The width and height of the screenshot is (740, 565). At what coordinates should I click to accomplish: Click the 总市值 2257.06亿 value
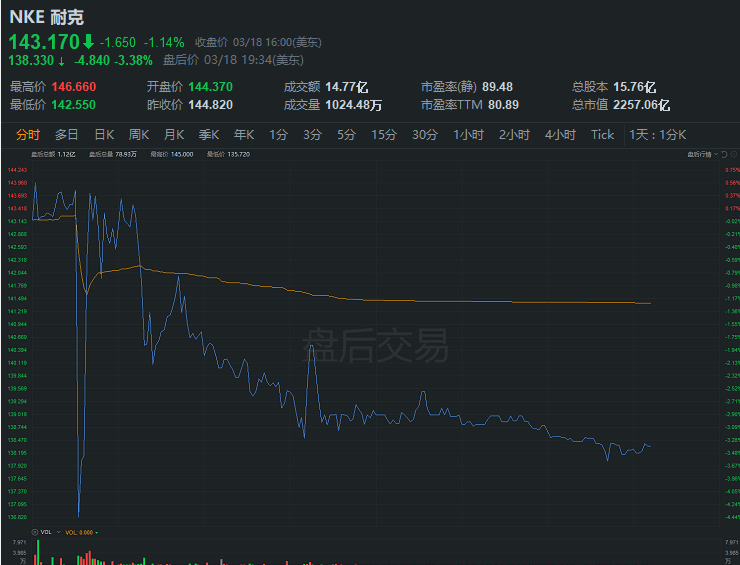tap(641, 105)
